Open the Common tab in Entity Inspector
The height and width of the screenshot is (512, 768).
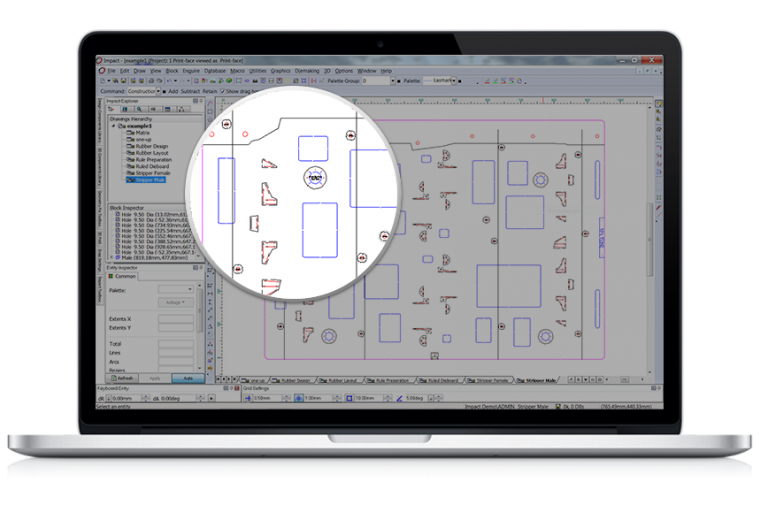[x=123, y=276]
